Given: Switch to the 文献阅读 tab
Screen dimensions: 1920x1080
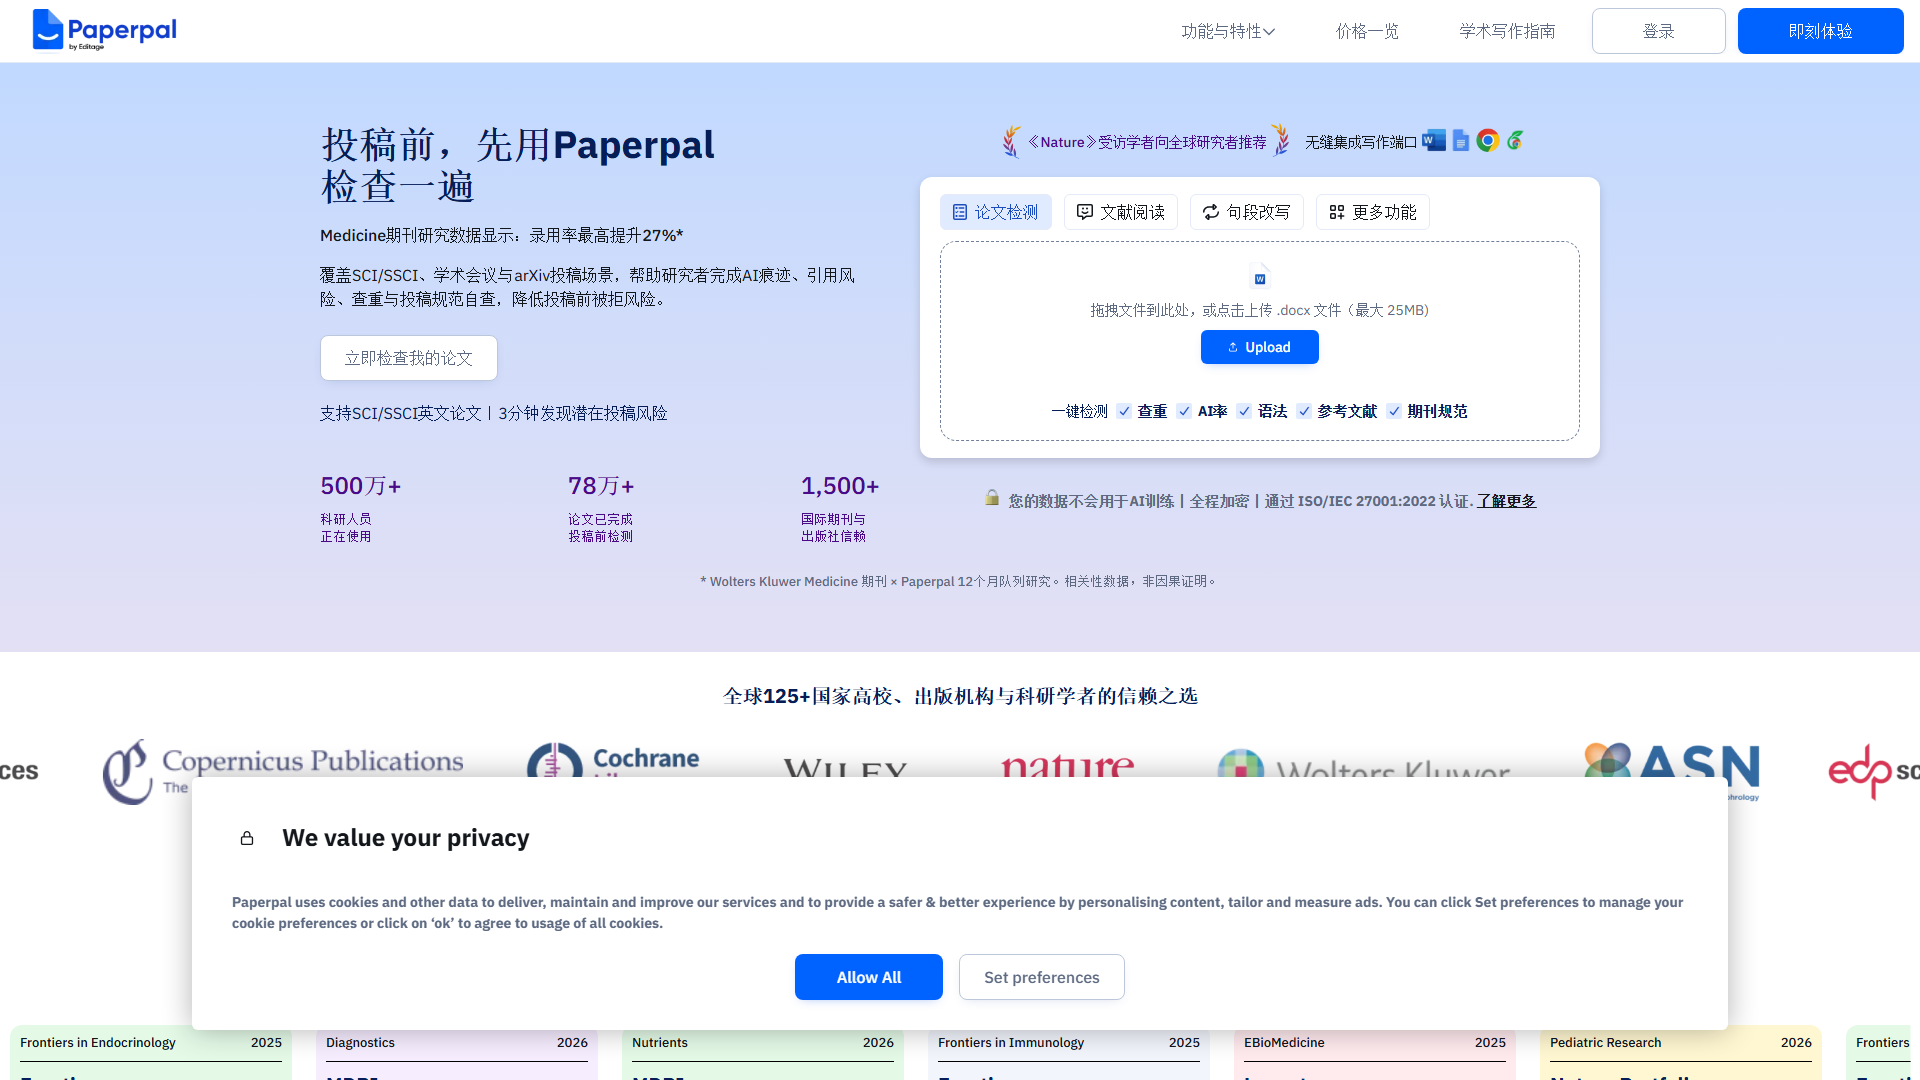Looking at the screenshot, I should click(1121, 212).
